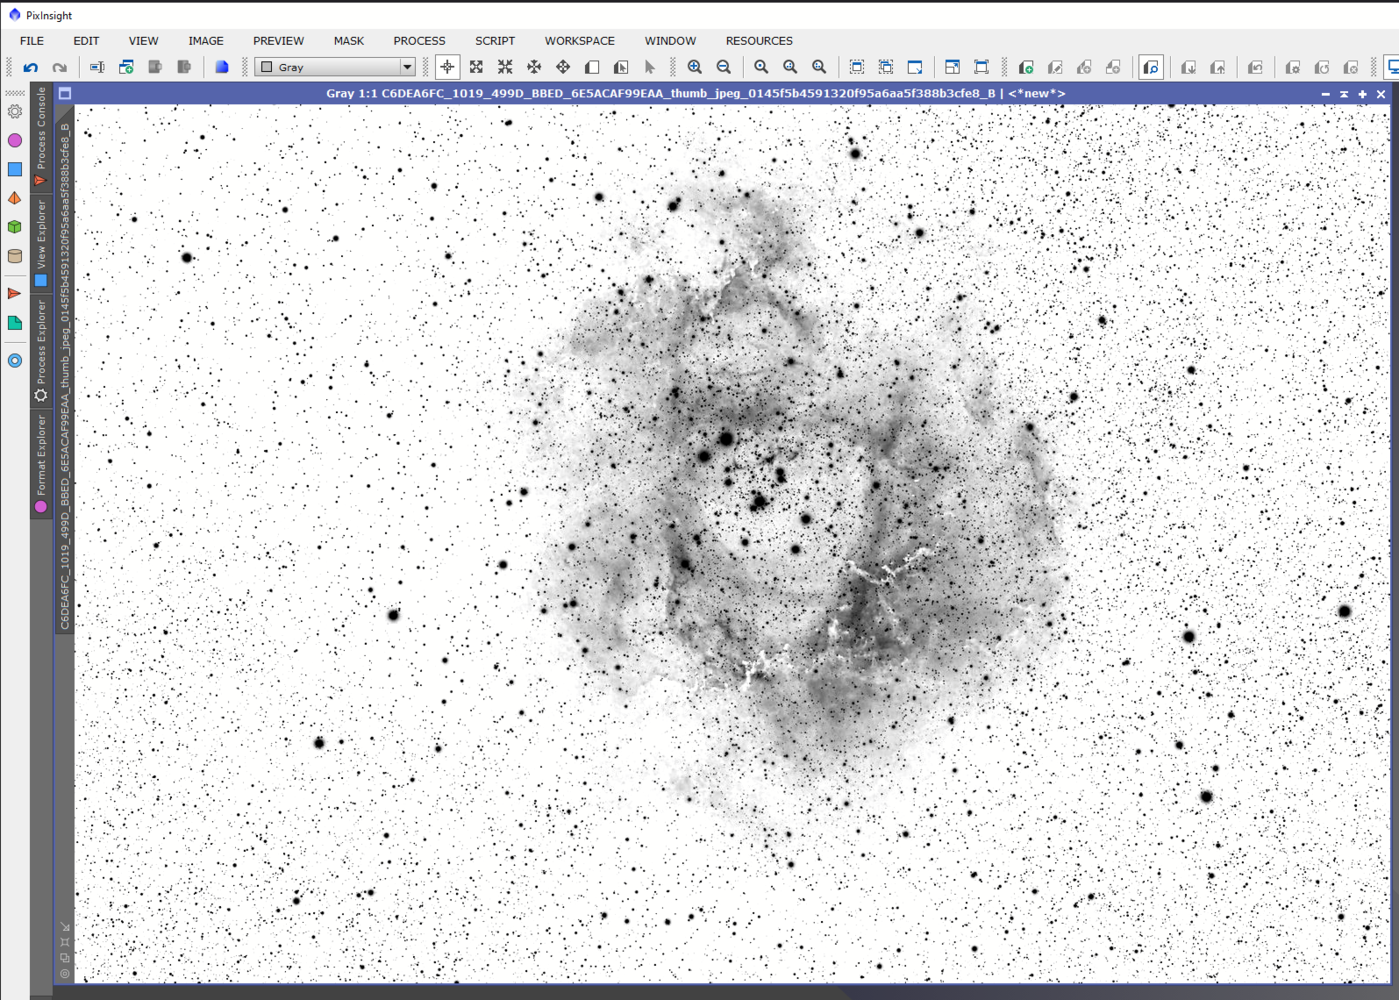Click the red arrow icon in left sidebar
The height and width of the screenshot is (1000, 1399).
click(x=15, y=294)
